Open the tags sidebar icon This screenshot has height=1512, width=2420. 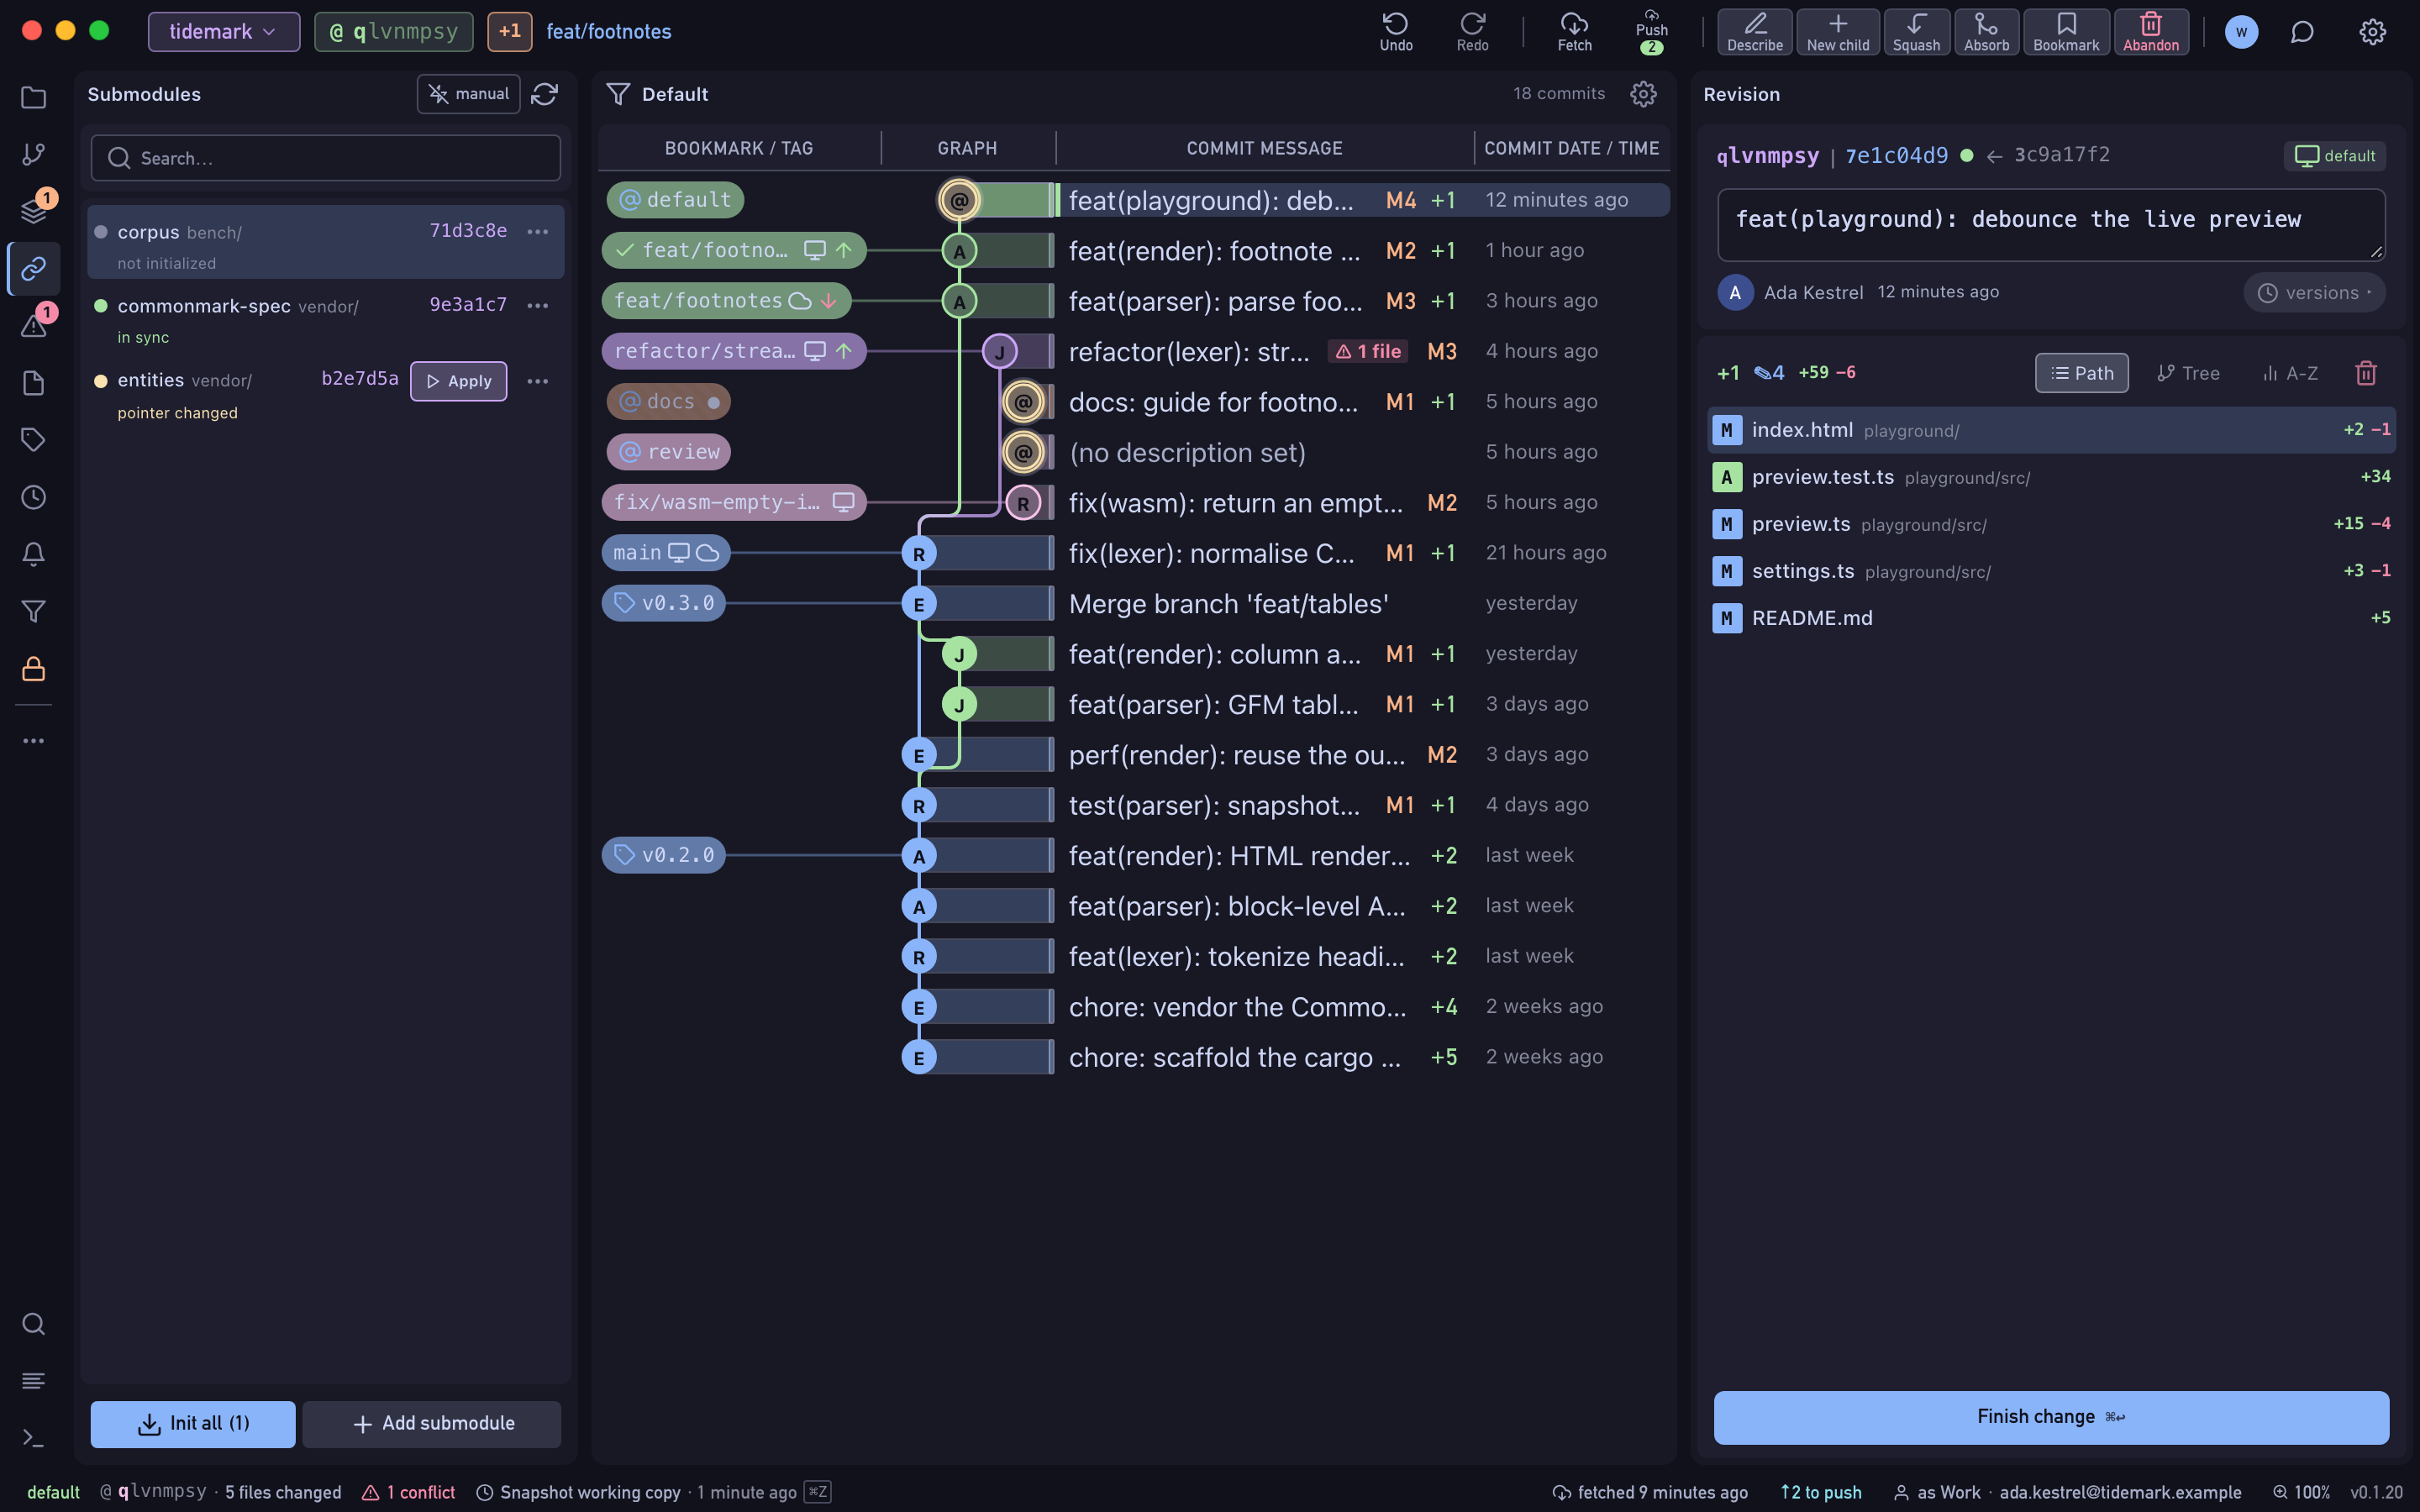click(34, 440)
